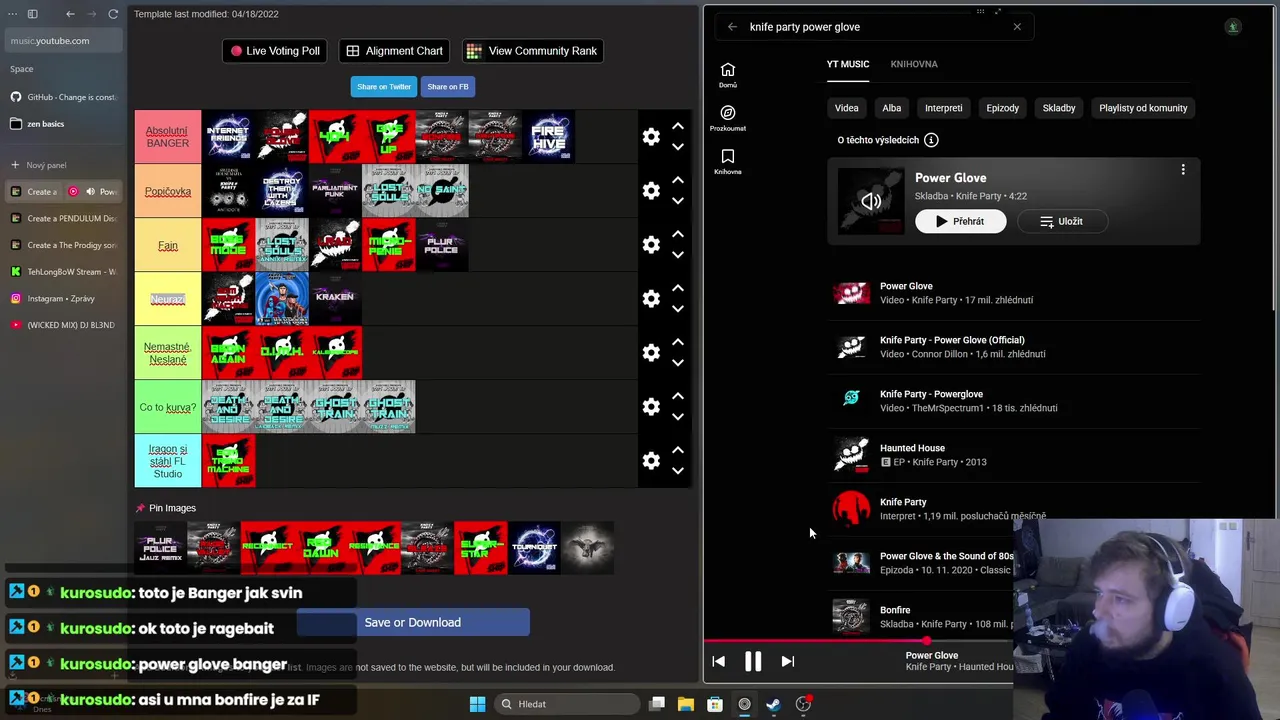The height and width of the screenshot is (720, 1280).
Task: Open Instagram Zprávy sidebar tab
Action: tap(63, 298)
